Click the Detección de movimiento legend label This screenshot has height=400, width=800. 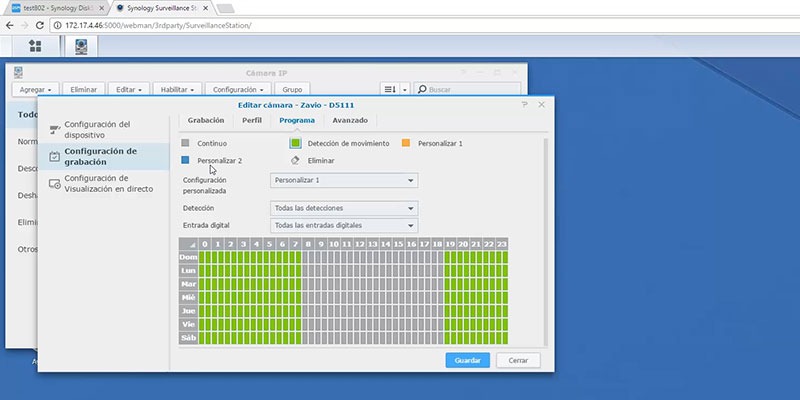(x=348, y=143)
